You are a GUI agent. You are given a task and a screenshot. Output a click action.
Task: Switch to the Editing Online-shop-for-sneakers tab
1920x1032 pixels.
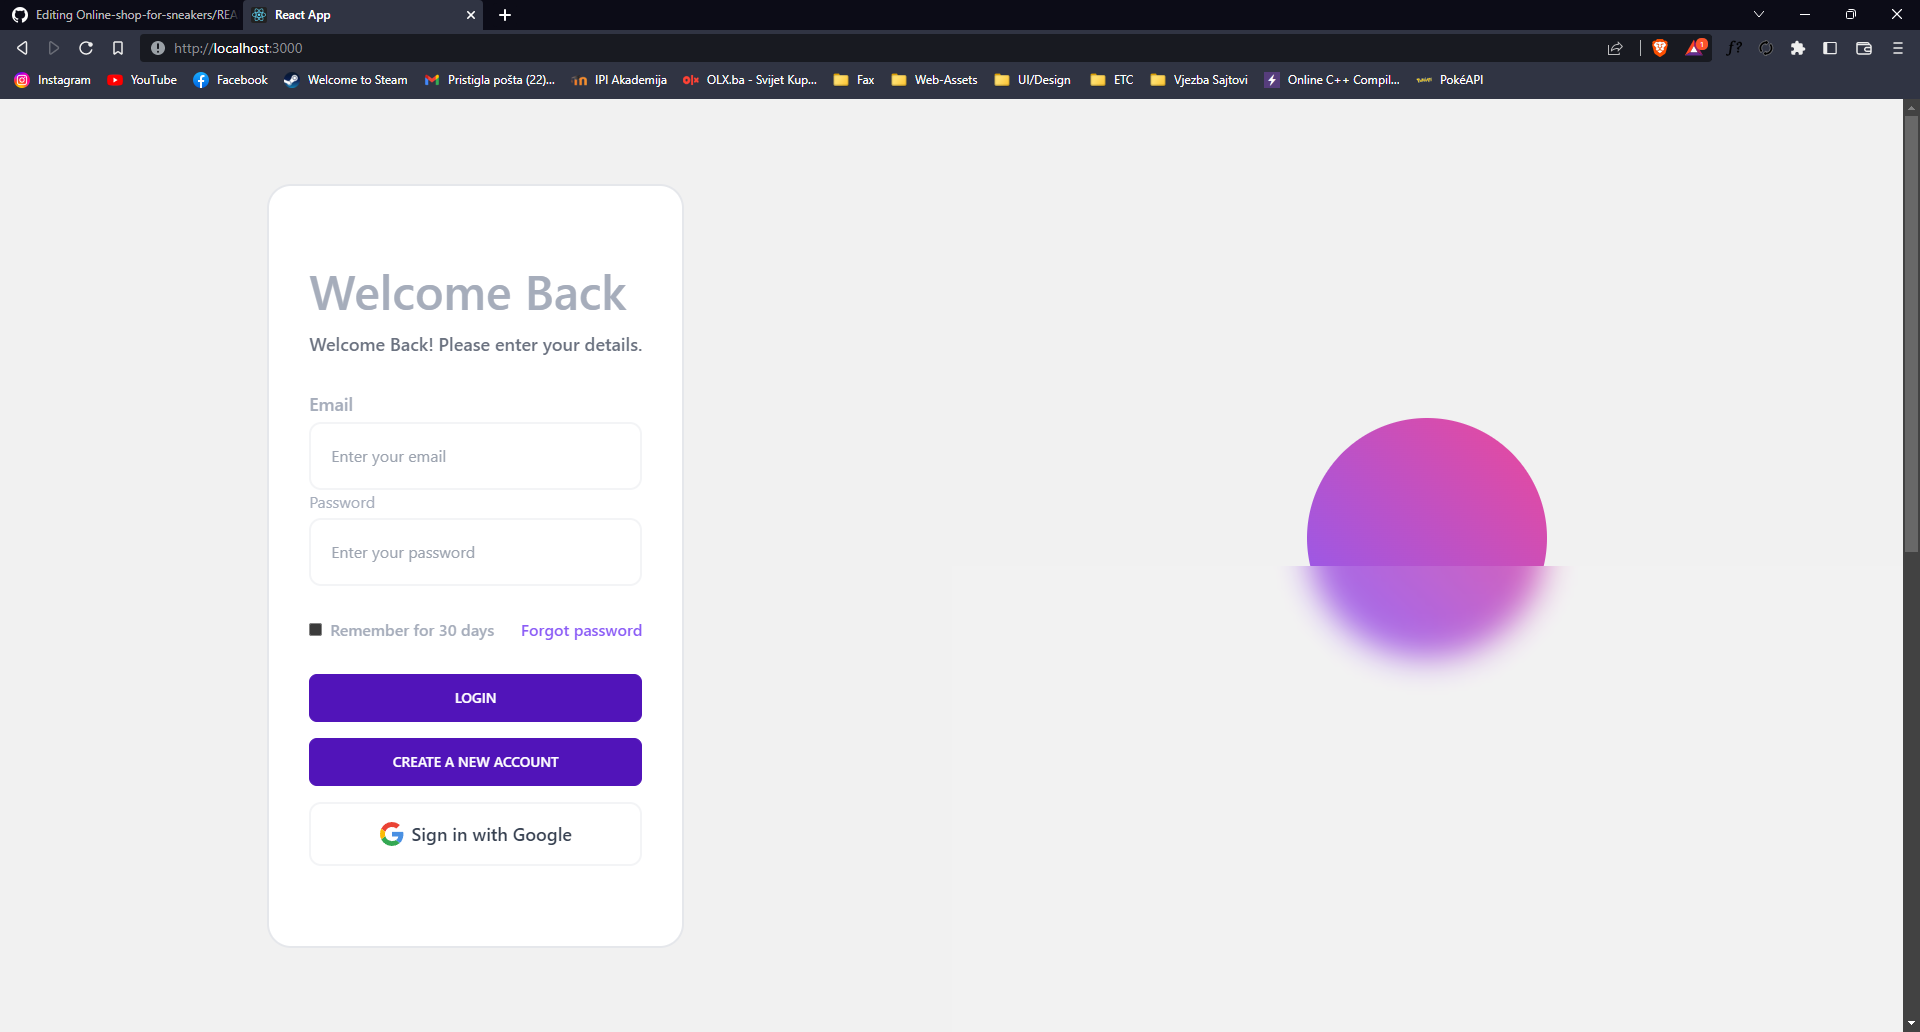click(x=123, y=15)
